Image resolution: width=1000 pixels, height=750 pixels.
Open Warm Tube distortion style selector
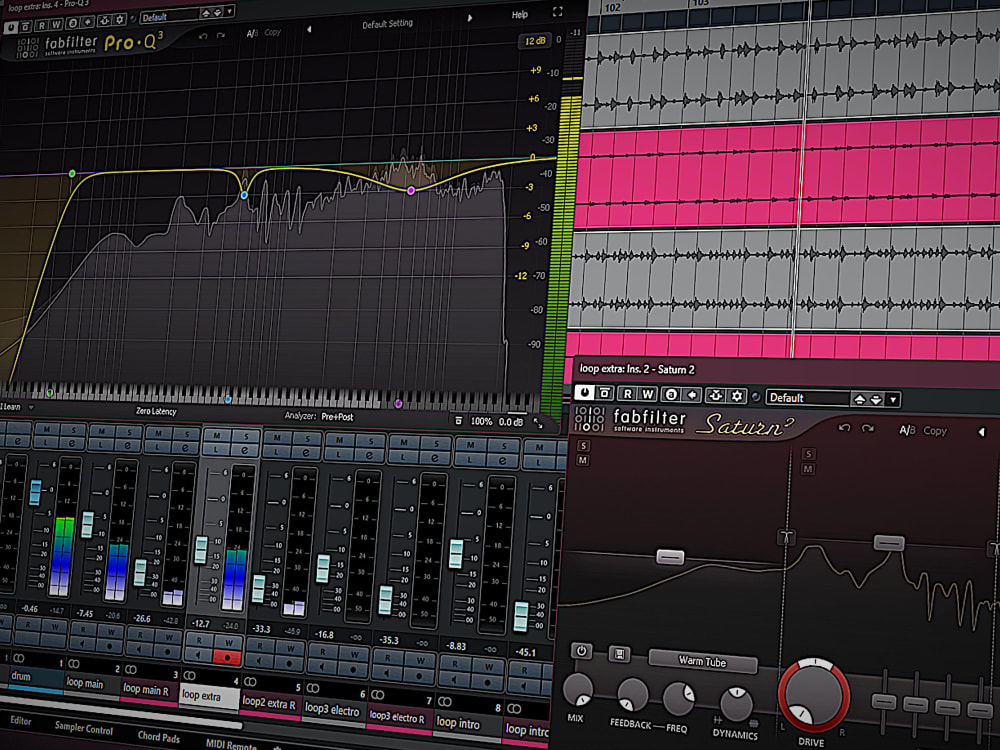[702, 662]
